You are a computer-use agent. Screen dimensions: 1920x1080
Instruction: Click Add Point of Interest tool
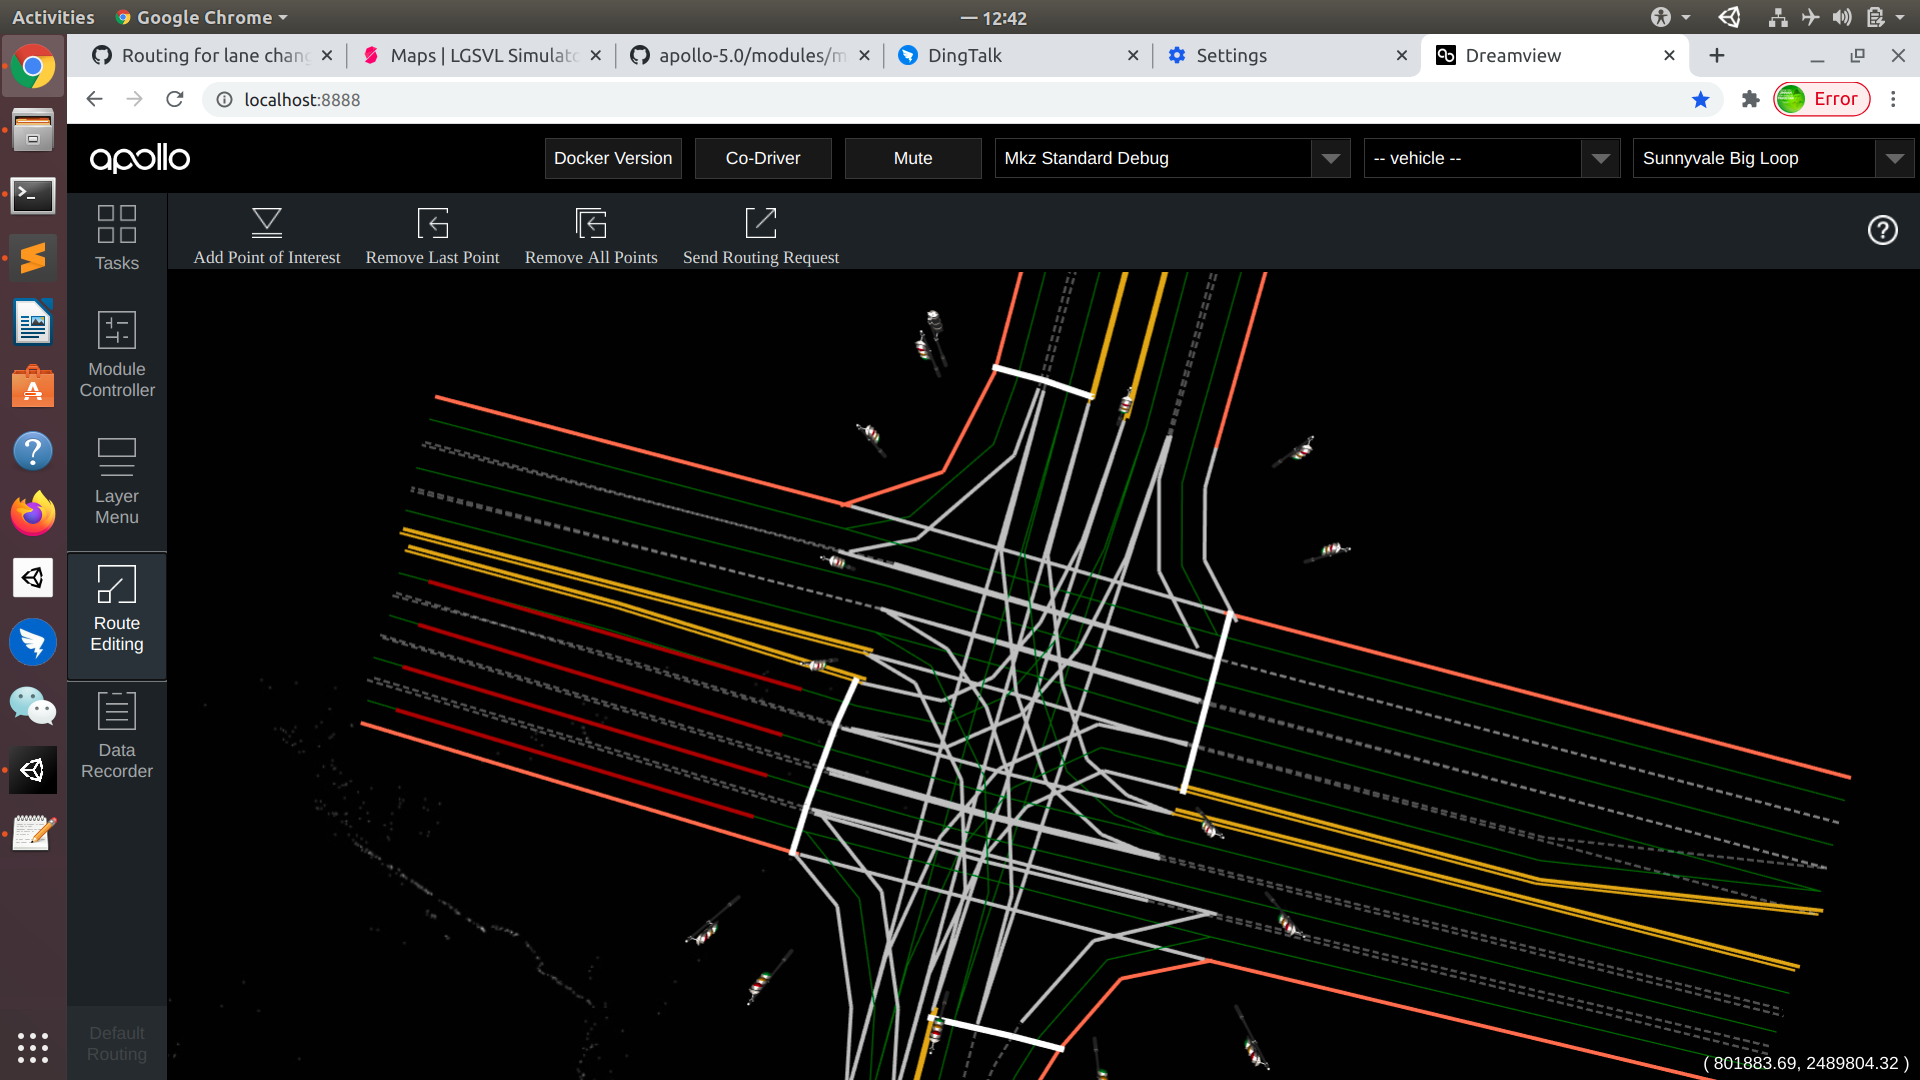pyautogui.click(x=267, y=236)
